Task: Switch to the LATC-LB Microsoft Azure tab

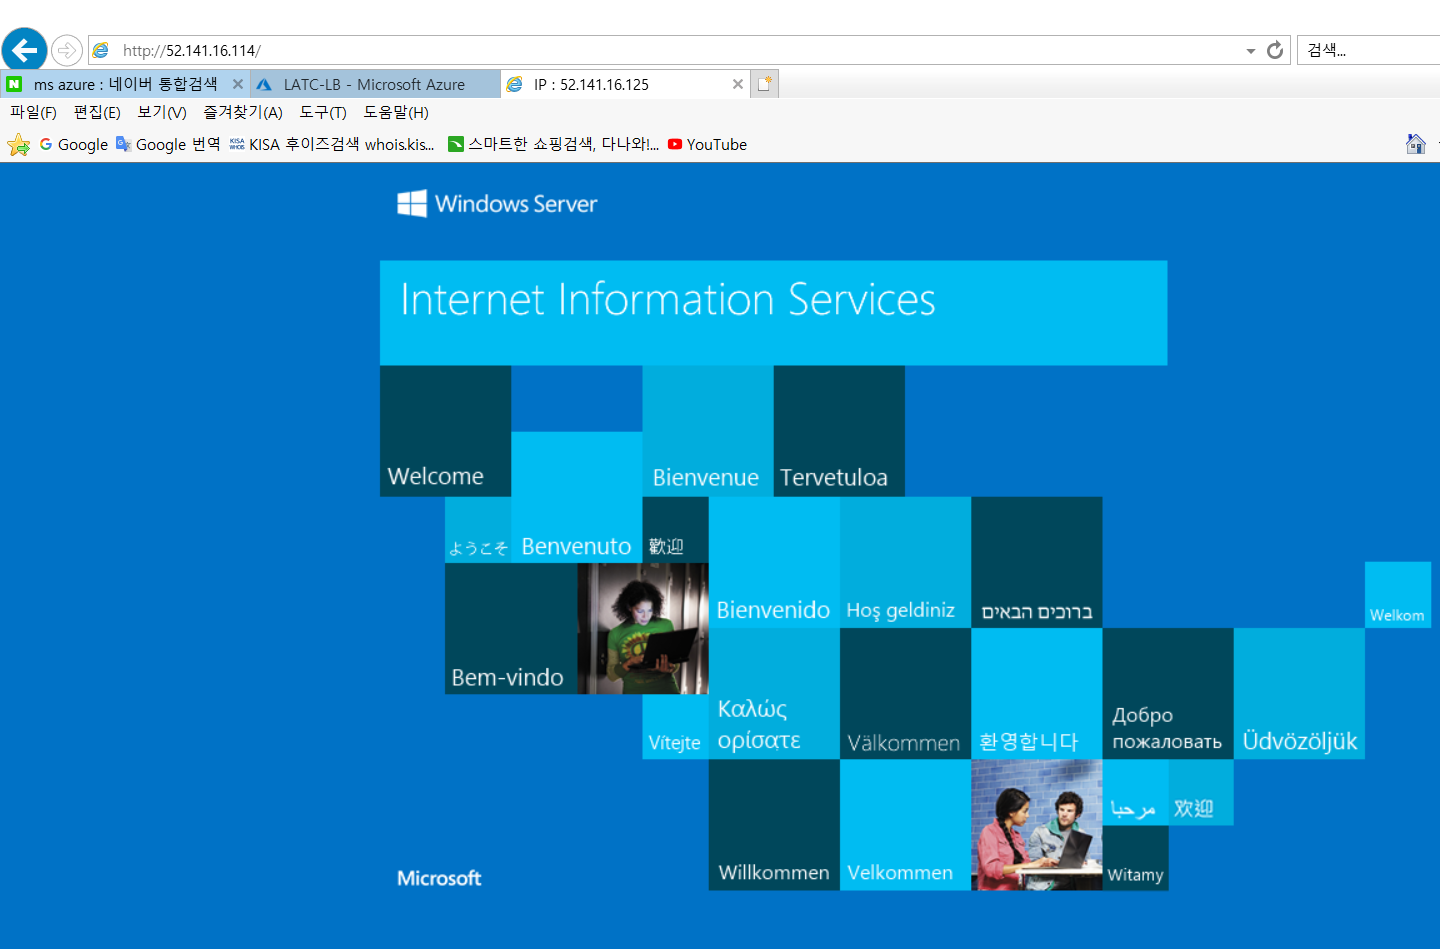Action: click(x=375, y=84)
